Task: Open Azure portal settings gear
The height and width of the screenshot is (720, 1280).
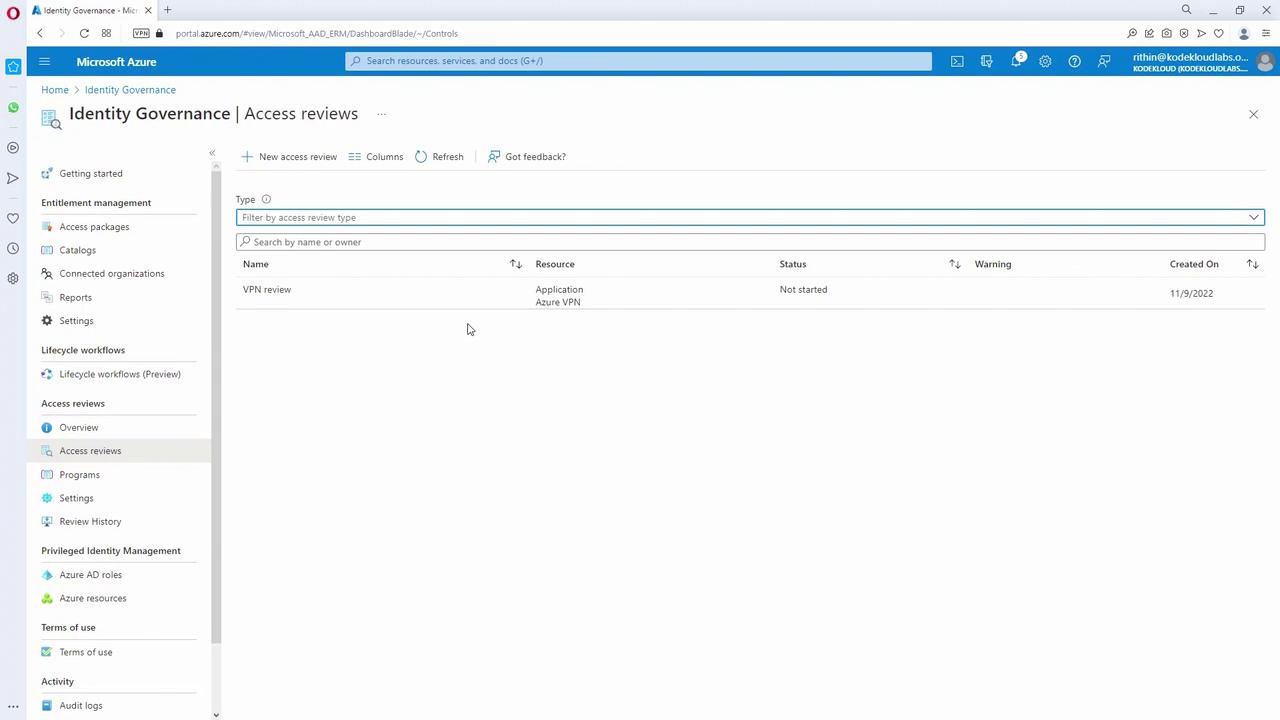Action: pos(1045,61)
